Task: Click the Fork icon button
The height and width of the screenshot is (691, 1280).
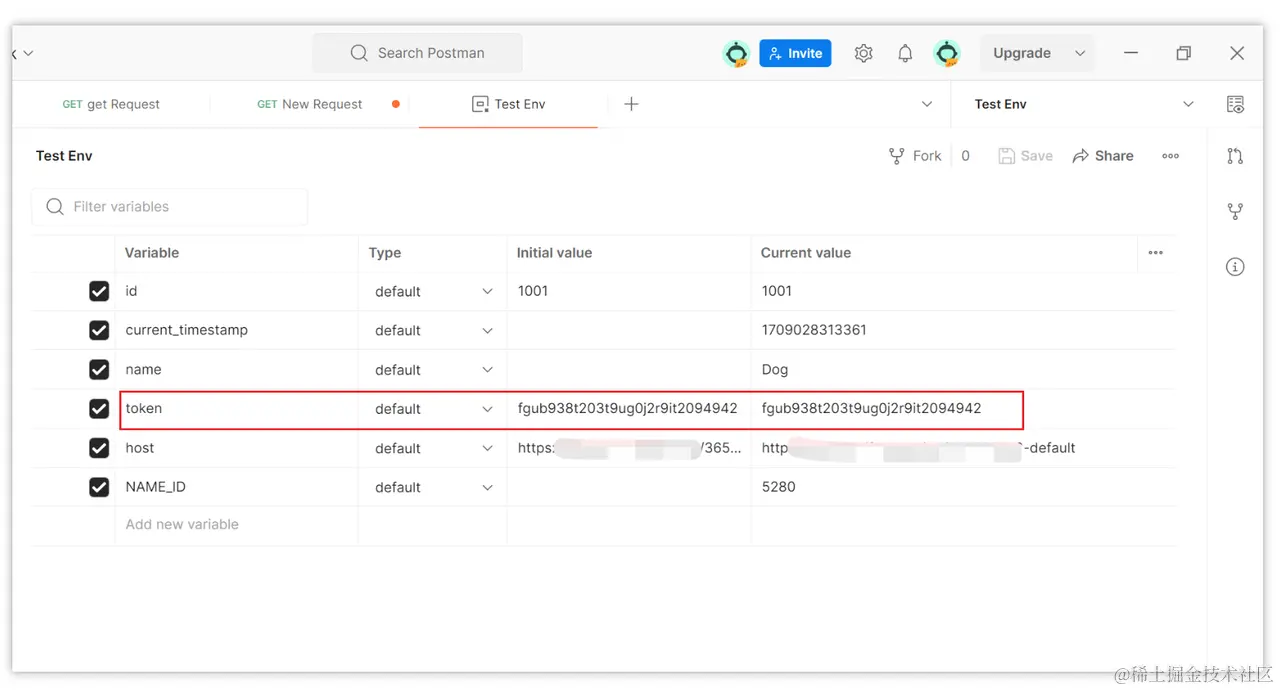Action: 915,156
